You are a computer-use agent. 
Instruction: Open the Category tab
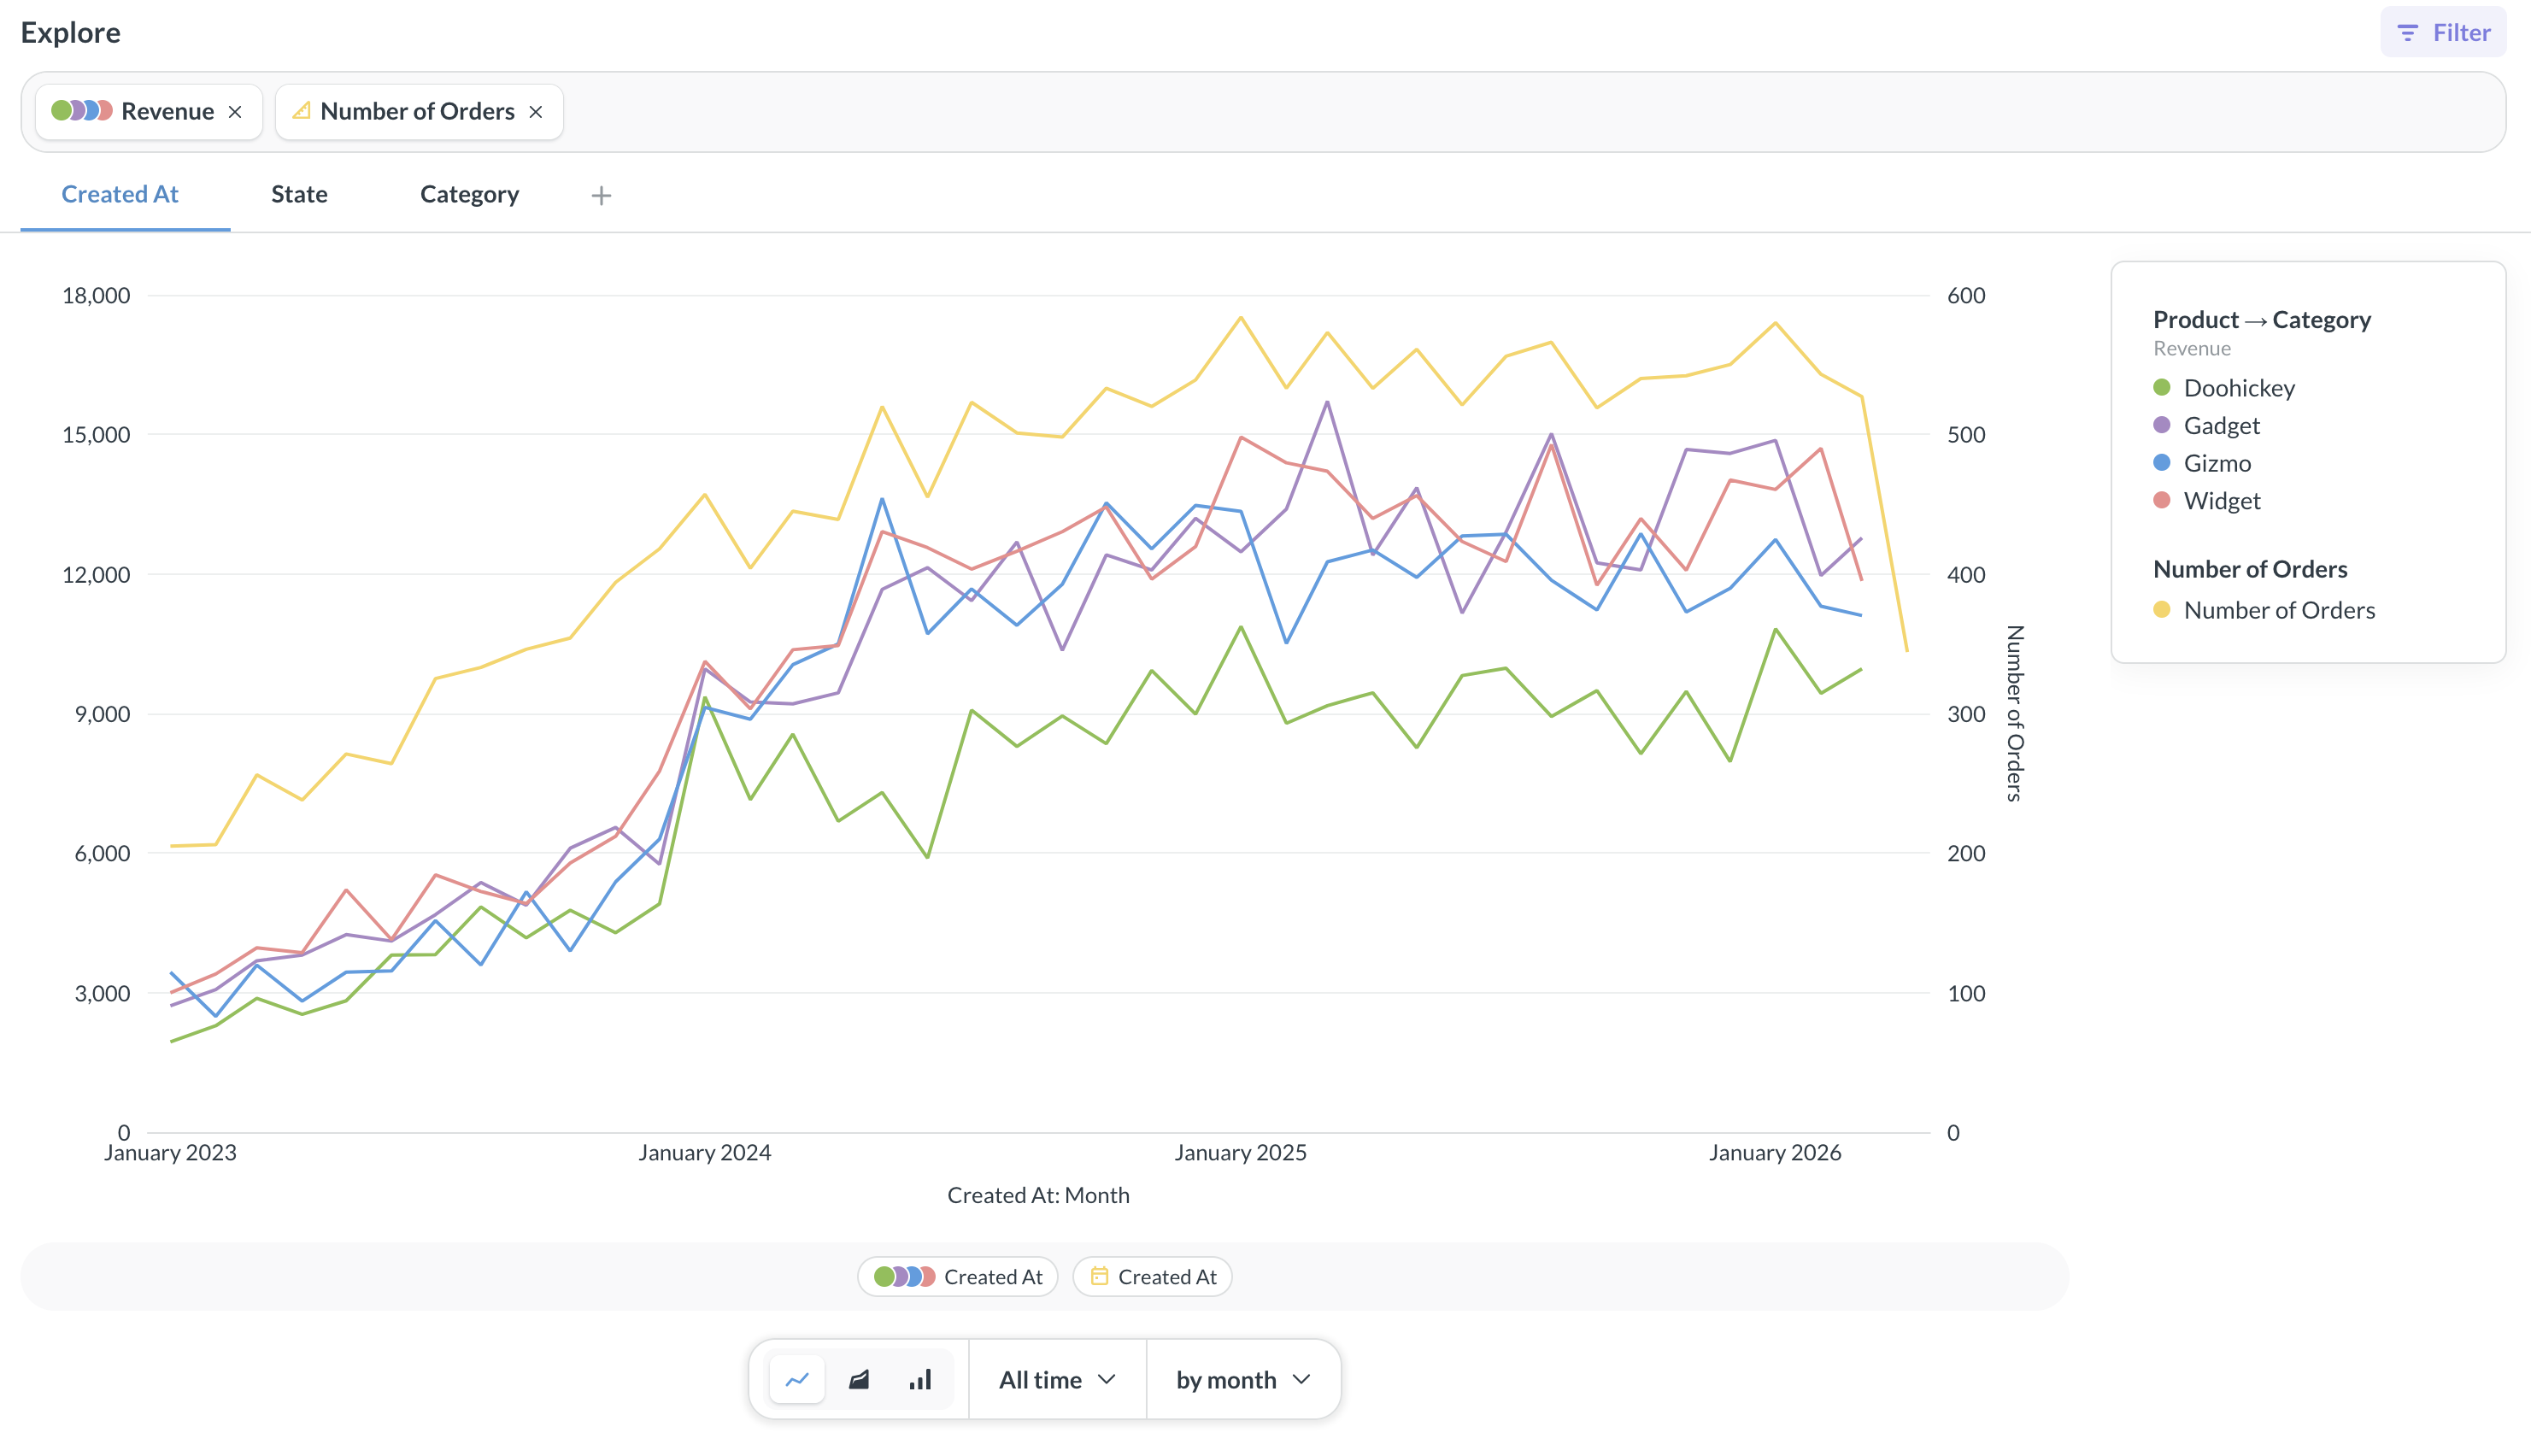point(469,194)
